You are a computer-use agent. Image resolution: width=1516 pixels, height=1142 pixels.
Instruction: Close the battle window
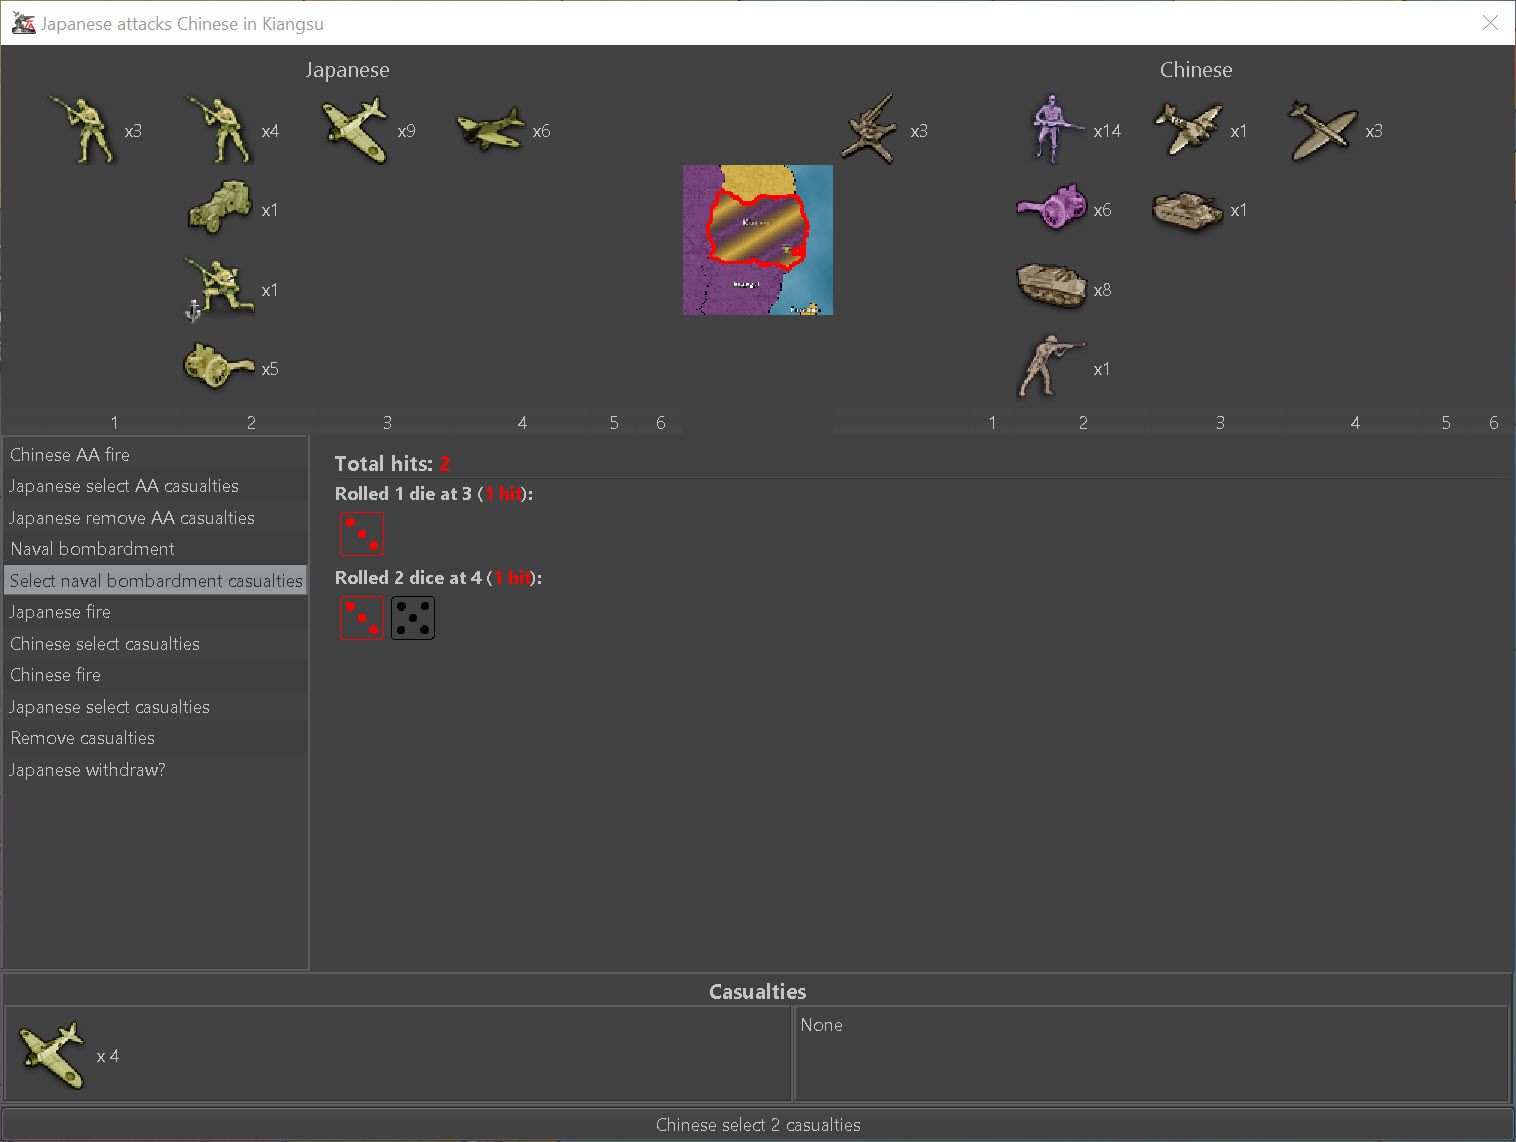tap(1490, 22)
